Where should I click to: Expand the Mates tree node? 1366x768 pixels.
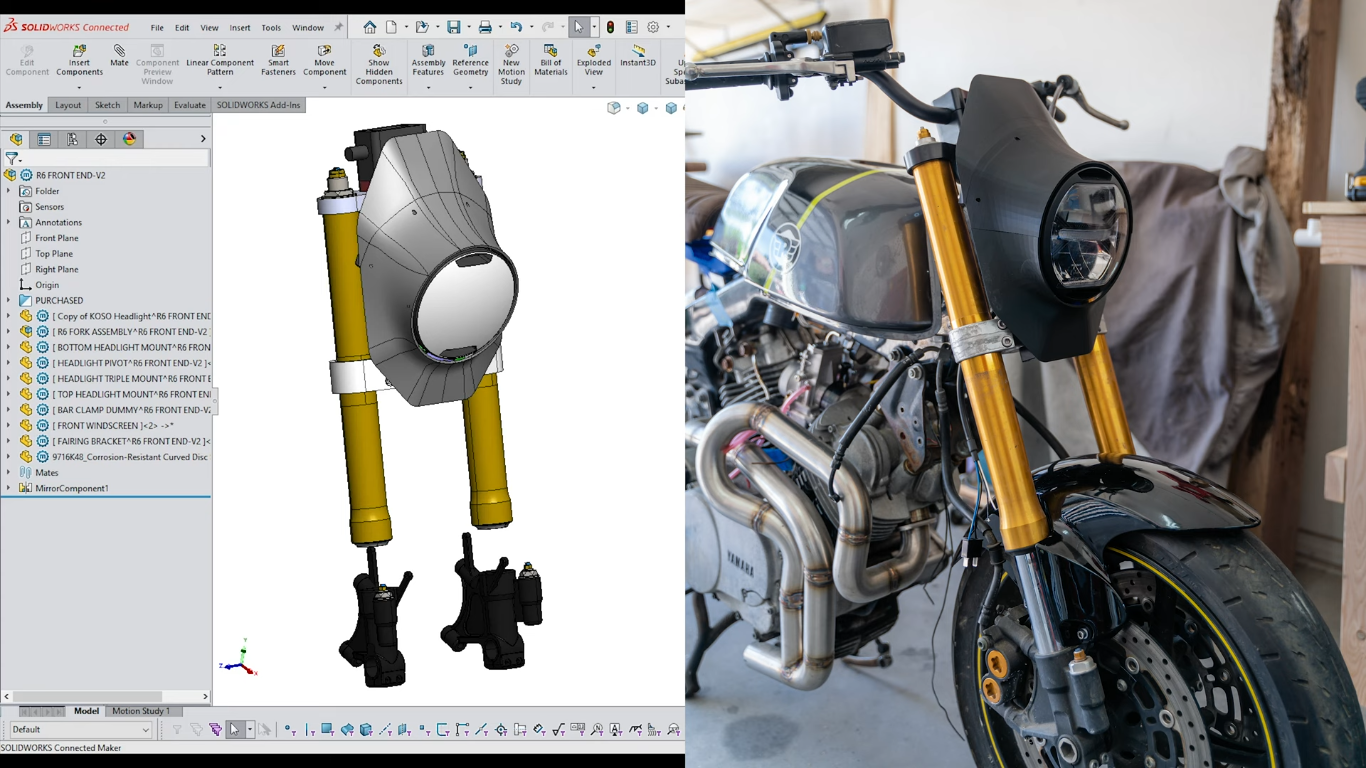pos(9,473)
